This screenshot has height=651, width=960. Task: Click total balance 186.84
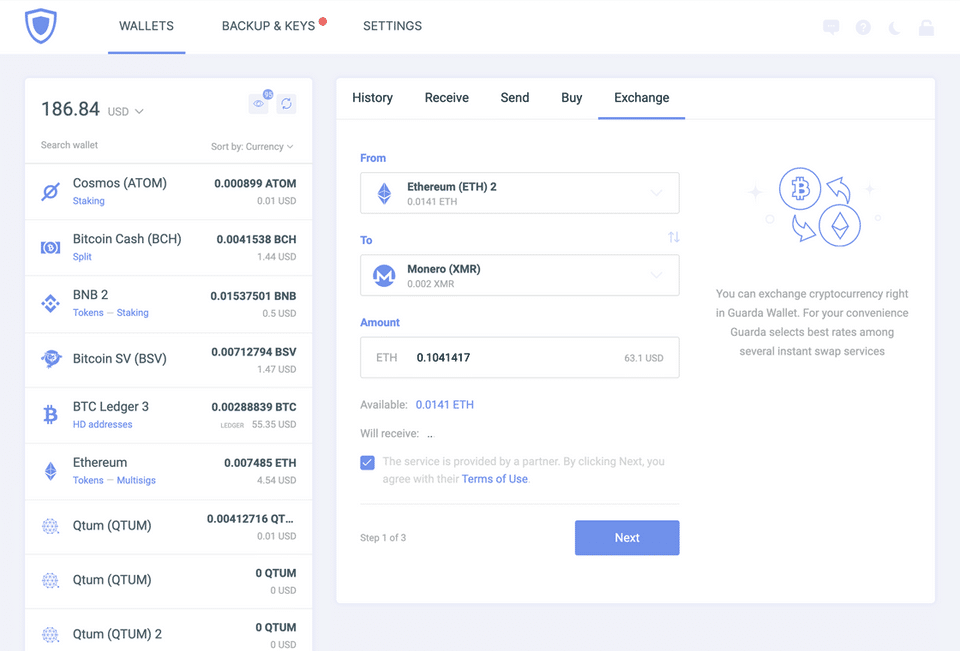click(70, 109)
